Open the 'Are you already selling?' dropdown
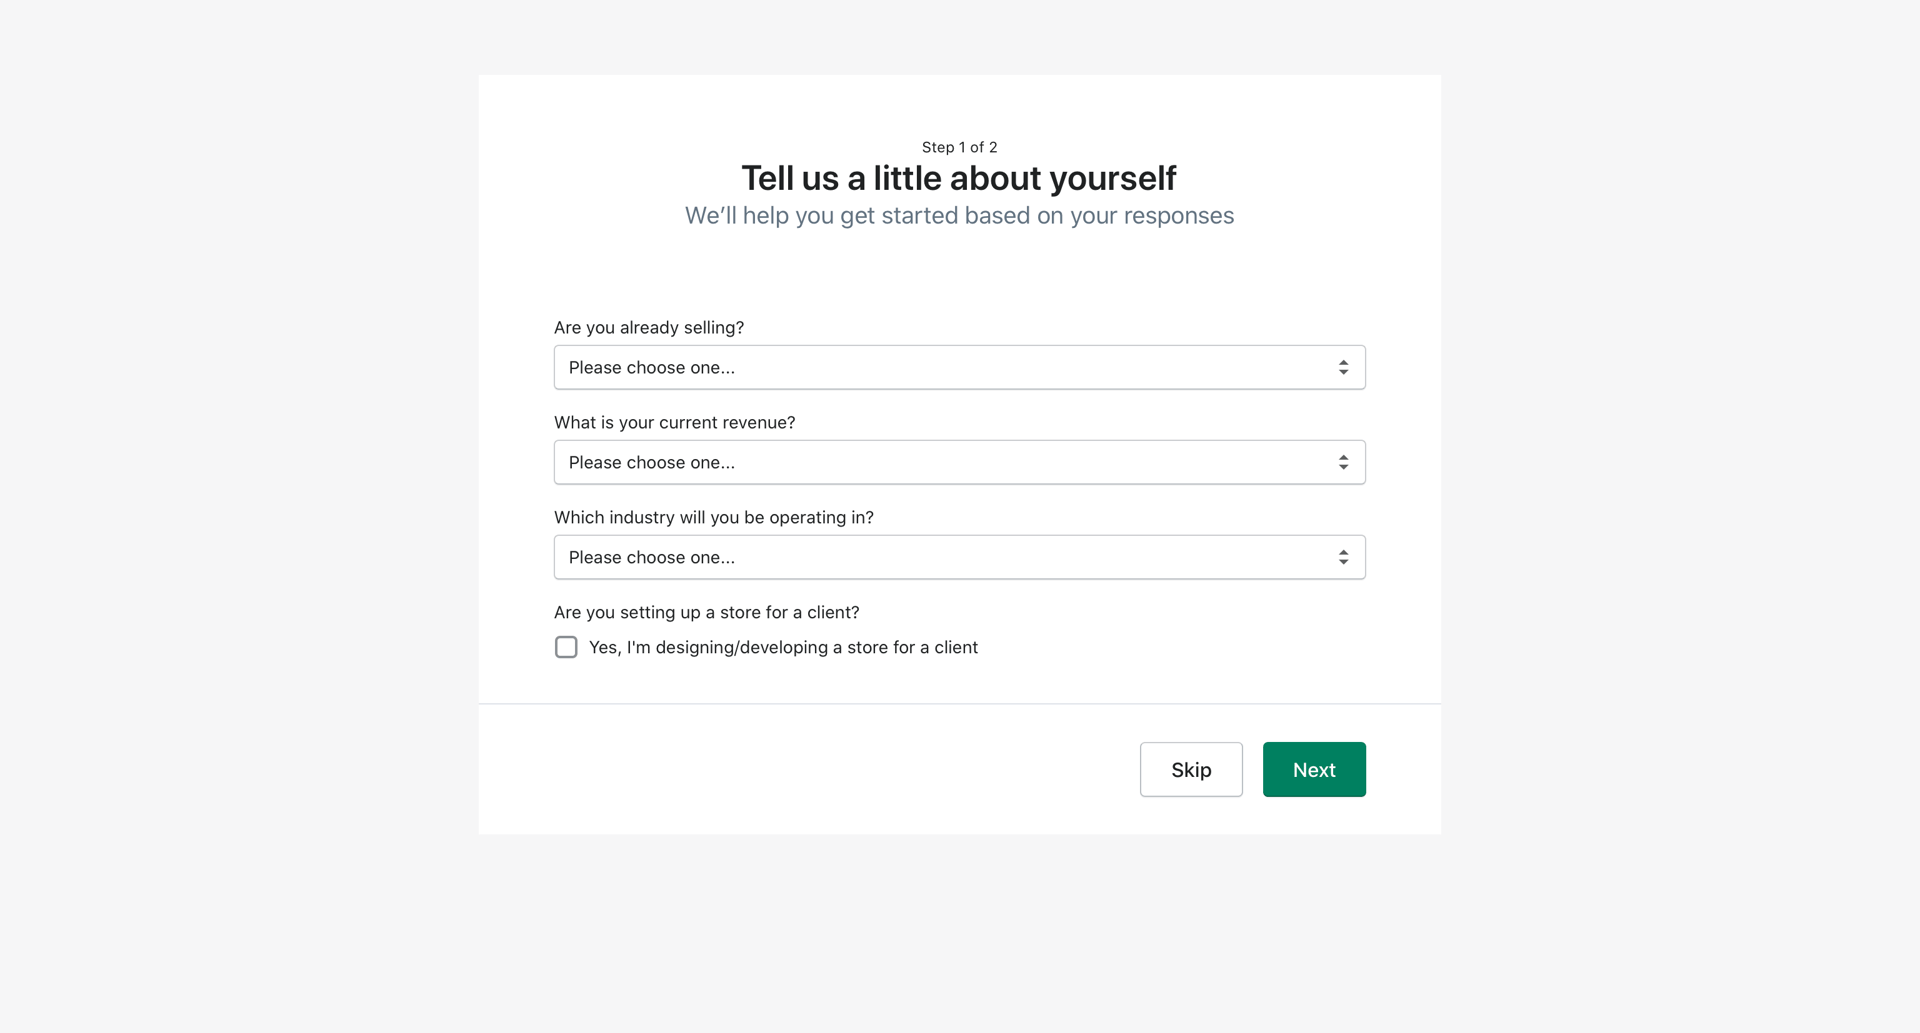 (x=958, y=367)
